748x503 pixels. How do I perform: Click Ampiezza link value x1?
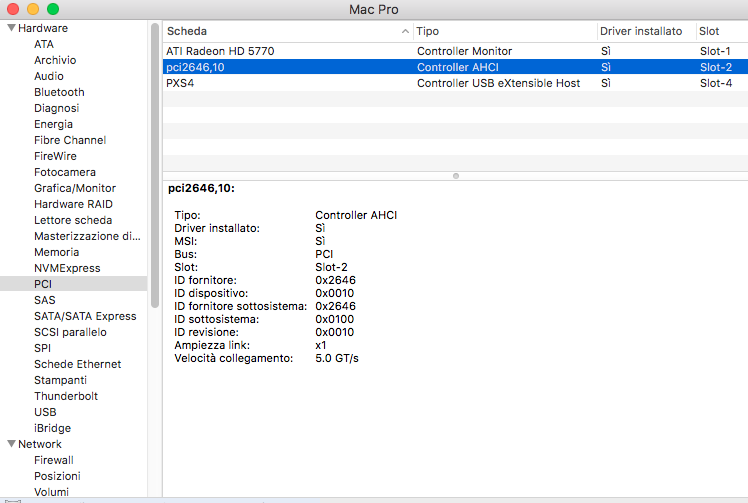321,345
